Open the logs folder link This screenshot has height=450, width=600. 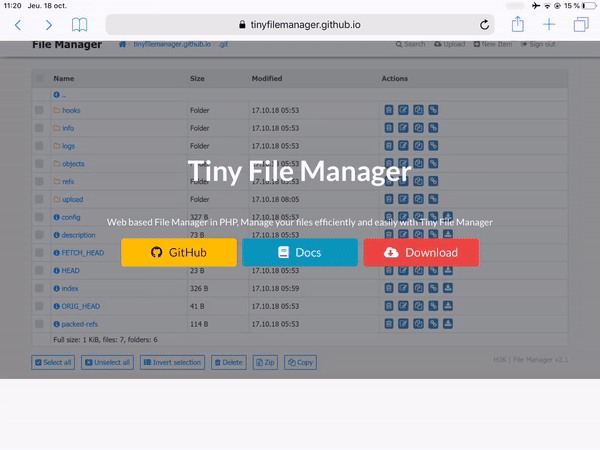(x=68, y=146)
